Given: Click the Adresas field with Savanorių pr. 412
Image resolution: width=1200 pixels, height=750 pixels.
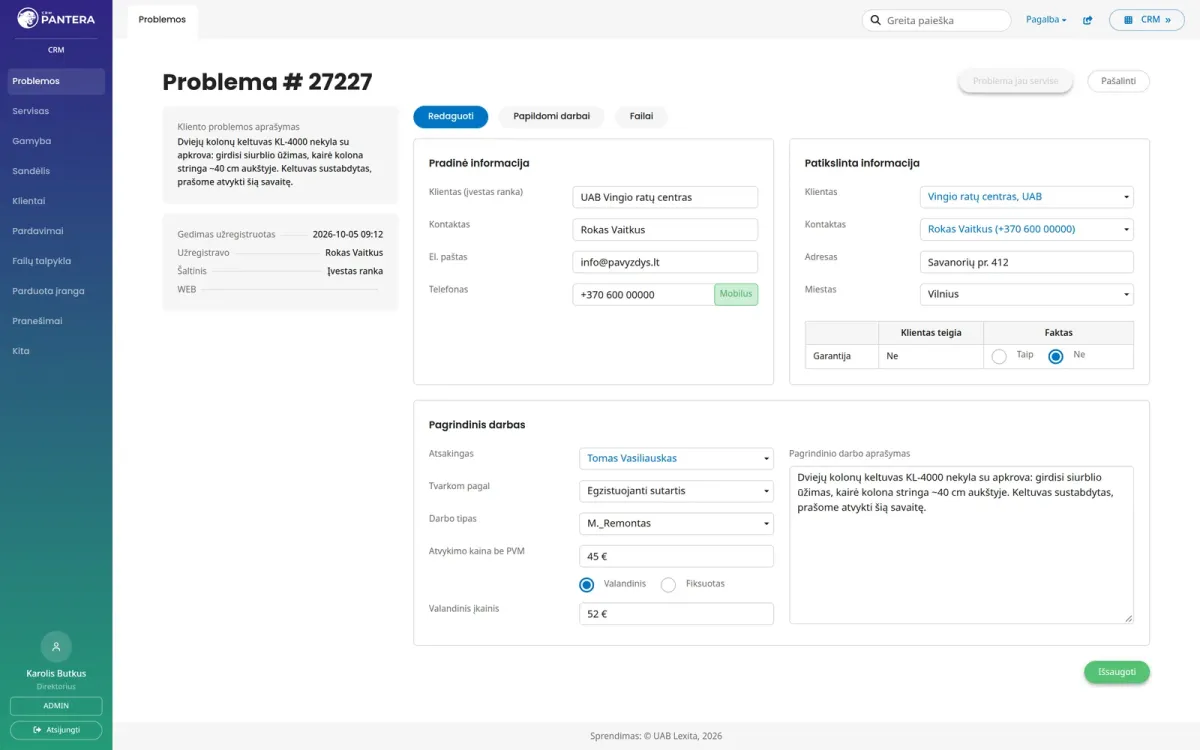Looking at the screenshot, I should point(1026,262).
